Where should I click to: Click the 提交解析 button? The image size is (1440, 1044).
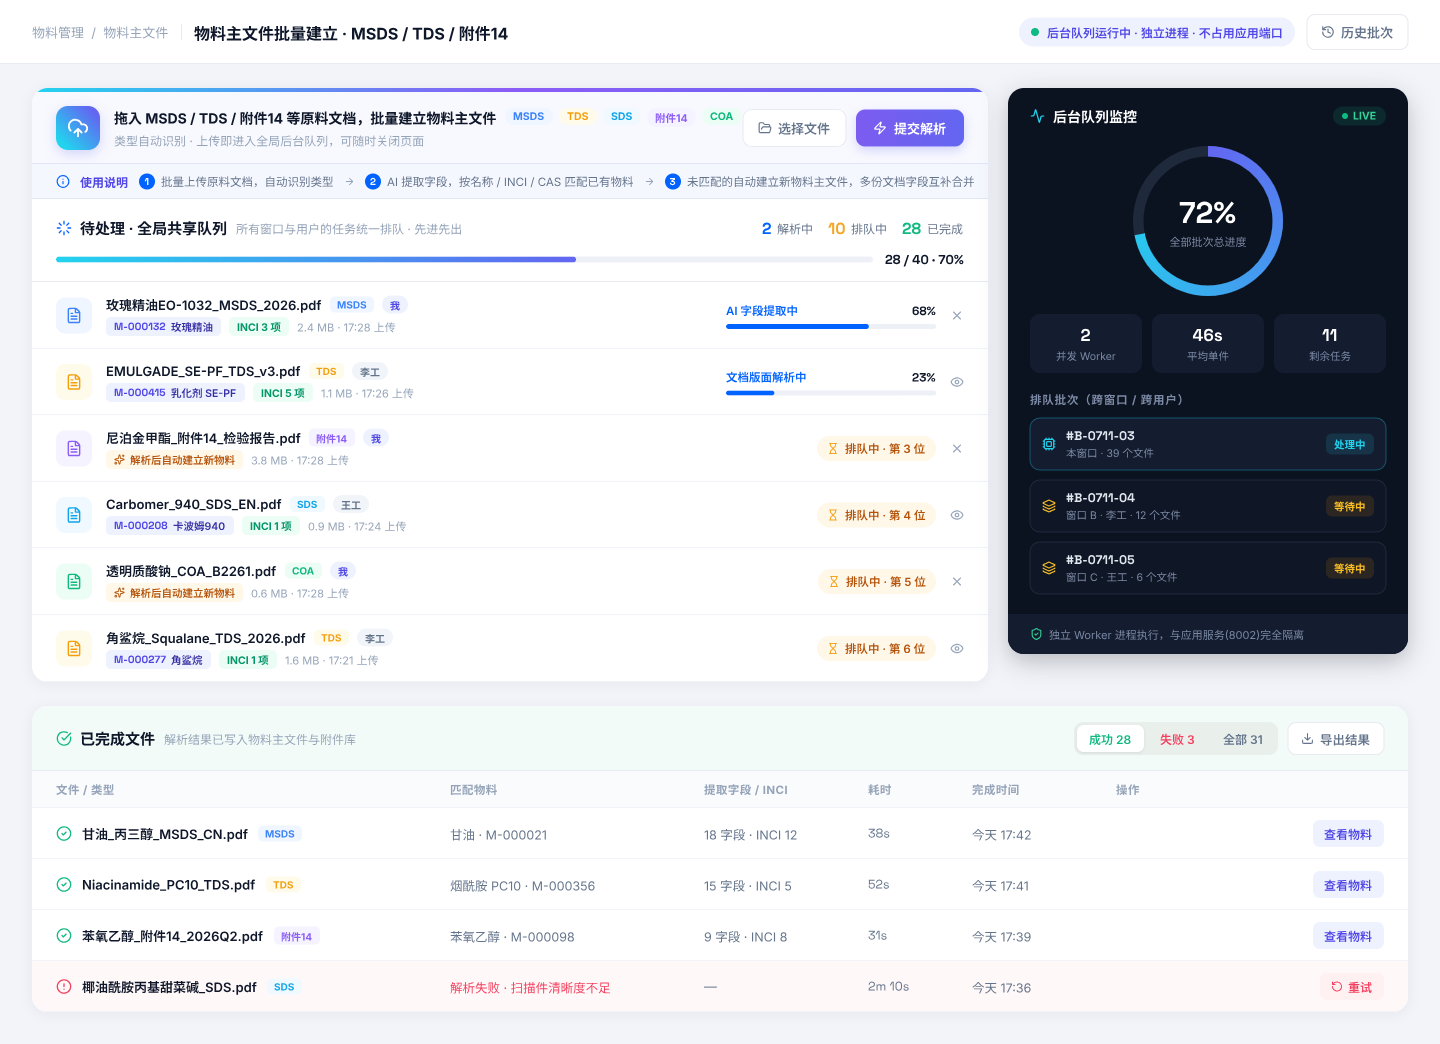(x=910, y=128)
